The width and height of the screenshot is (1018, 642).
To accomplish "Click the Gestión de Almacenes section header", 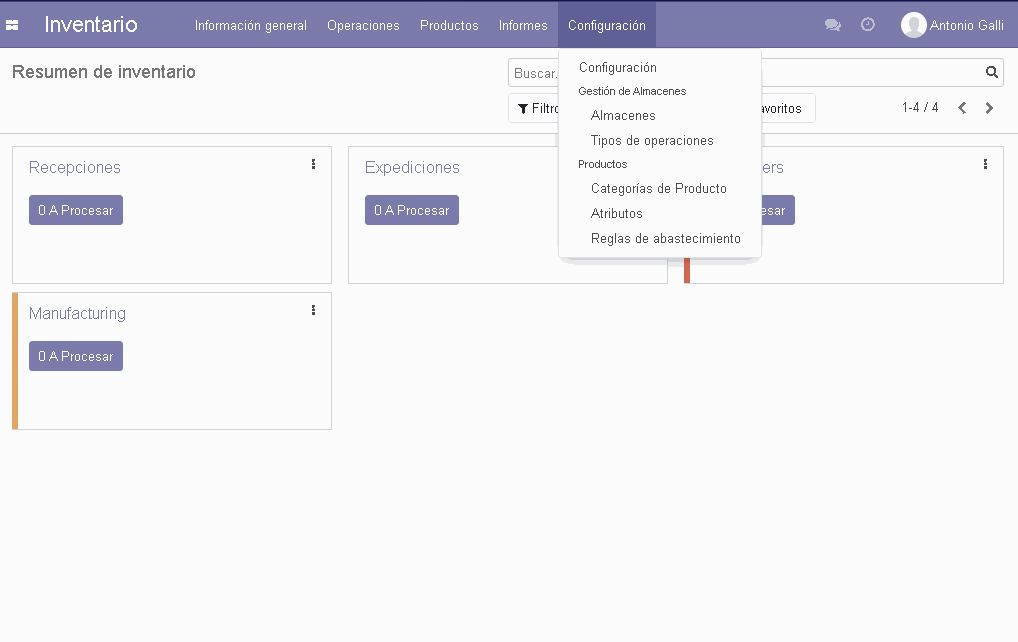I will point(632,92).
